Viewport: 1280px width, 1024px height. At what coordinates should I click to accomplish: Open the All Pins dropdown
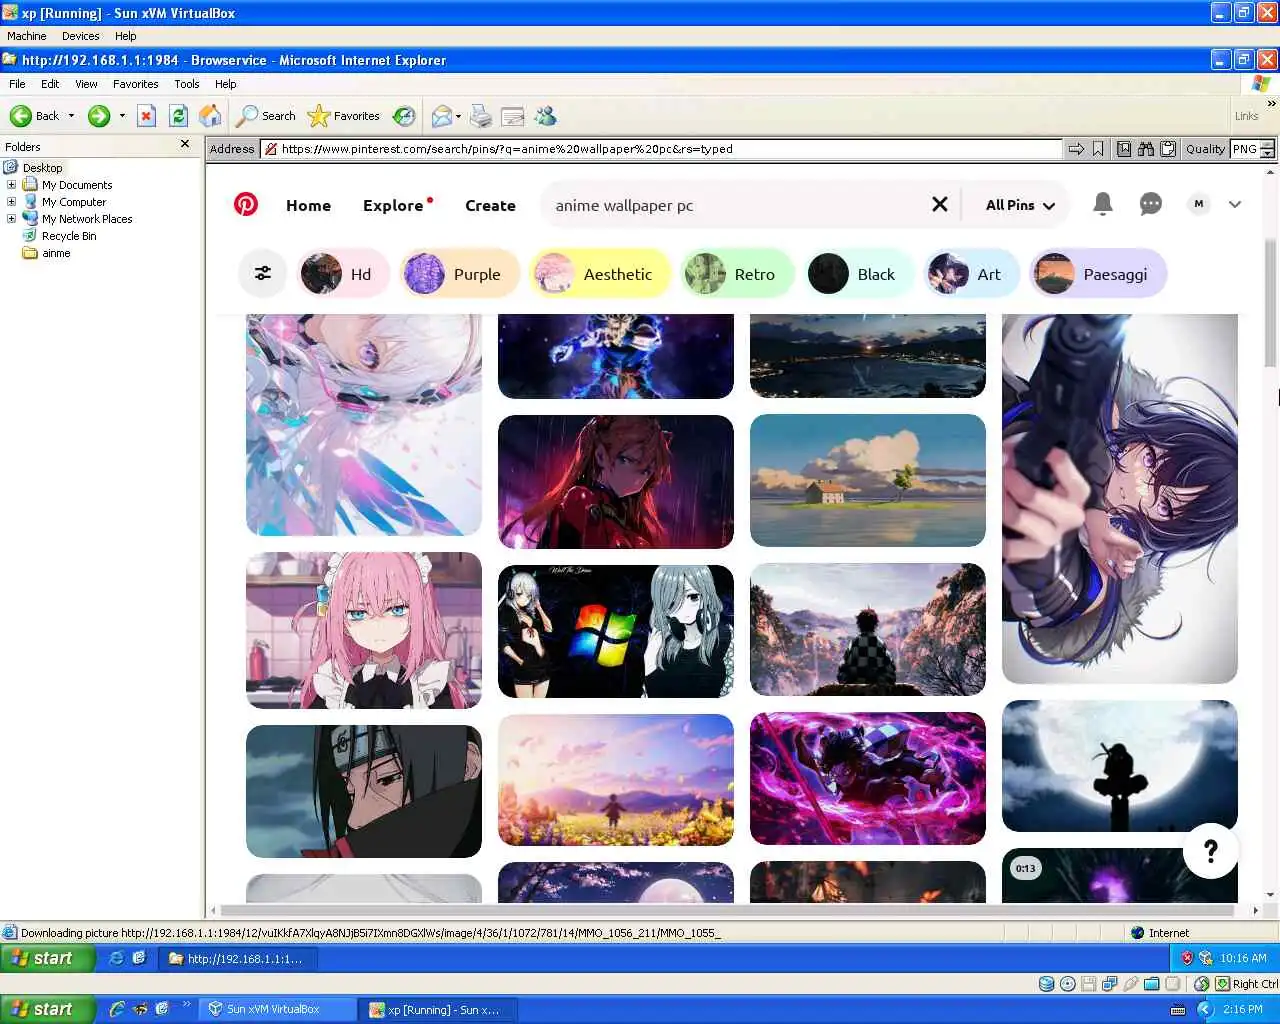pos(1020,205)
